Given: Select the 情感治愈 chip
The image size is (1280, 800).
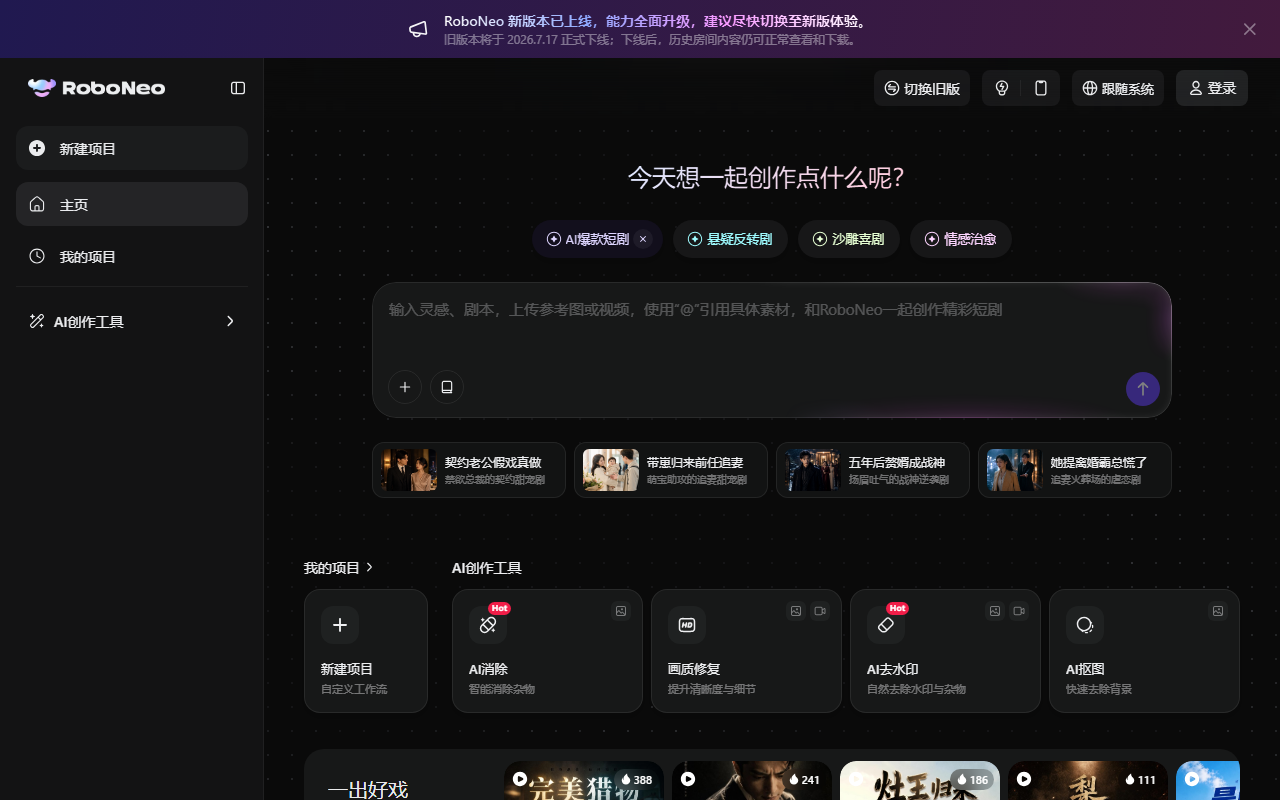Looking at the screenshot, I should click(x=961, y=239).
